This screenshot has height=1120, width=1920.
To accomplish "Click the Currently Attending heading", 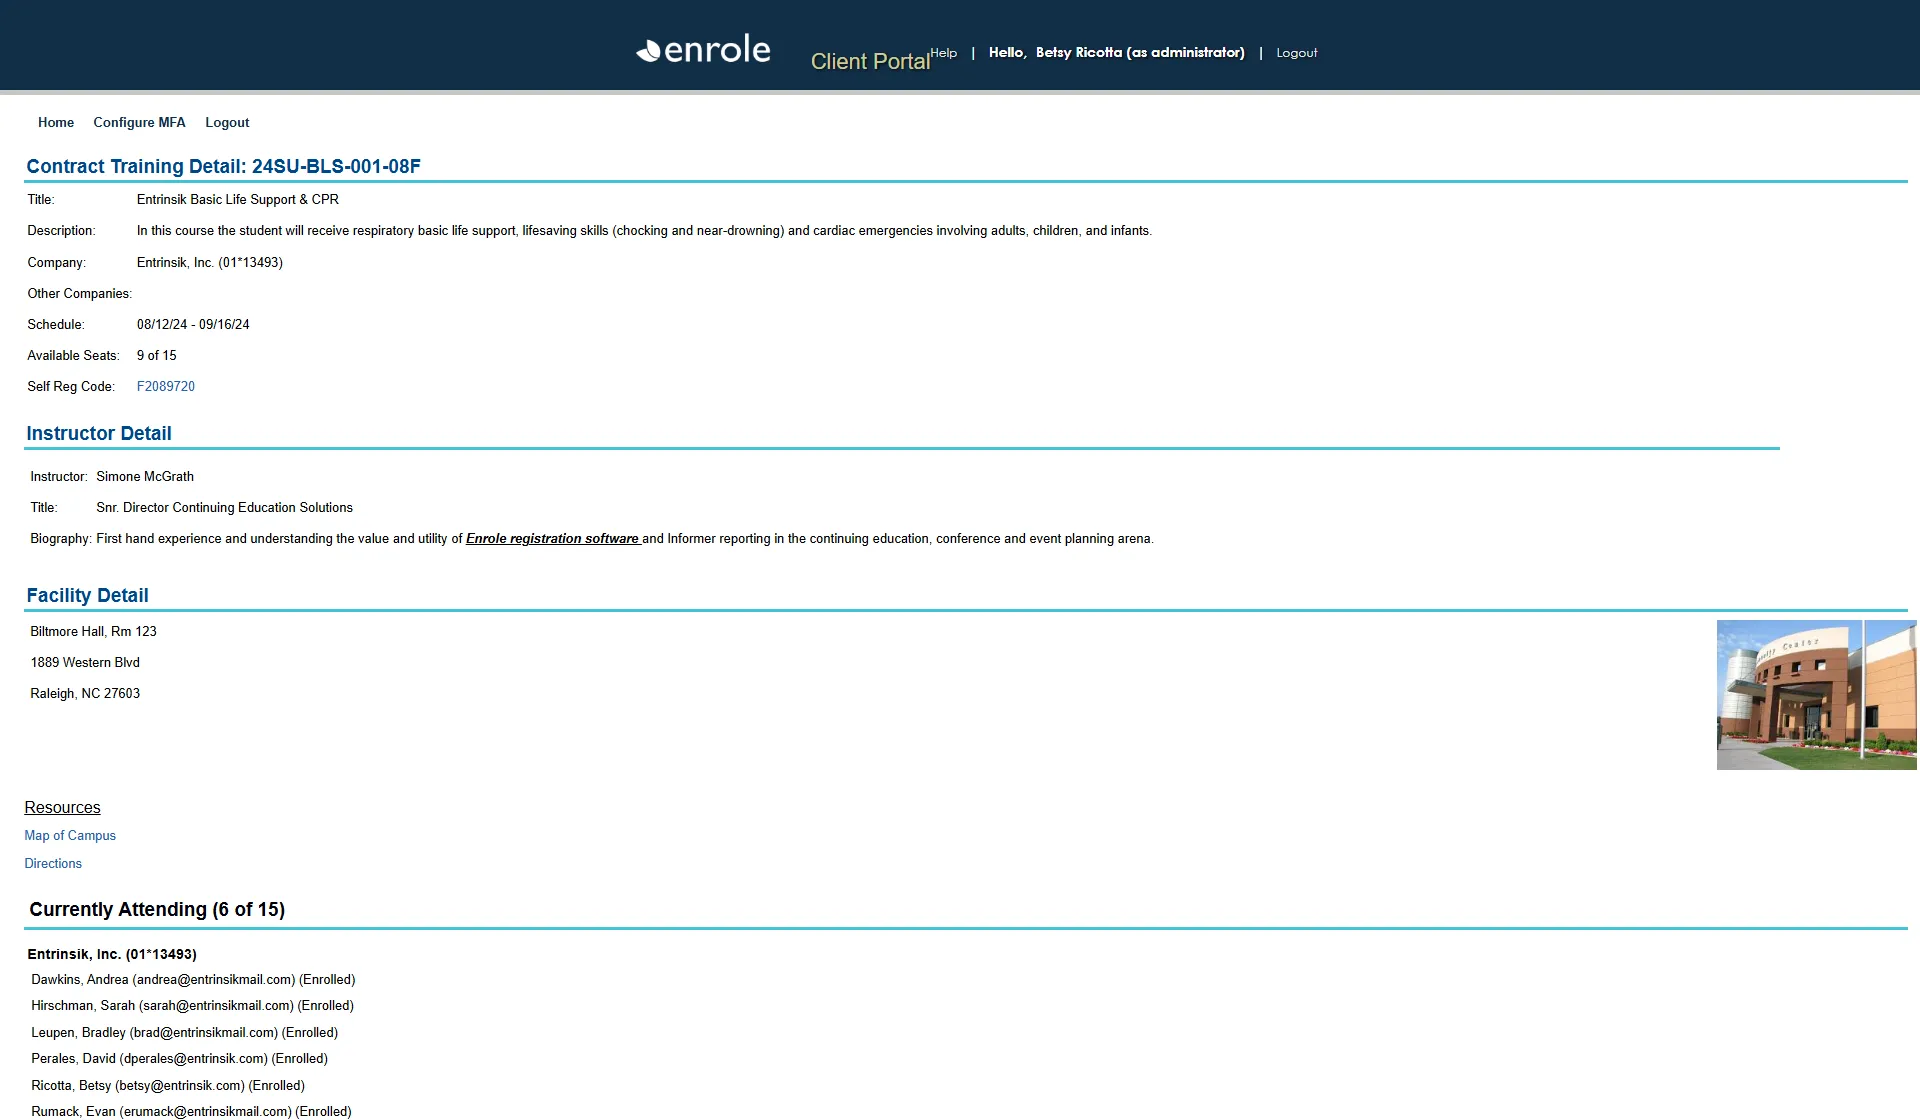I will tap(158, 909).
